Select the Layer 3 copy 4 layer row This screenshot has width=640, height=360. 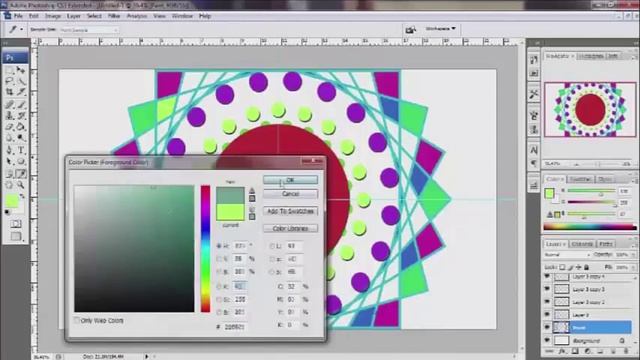[x=589, y=276]
